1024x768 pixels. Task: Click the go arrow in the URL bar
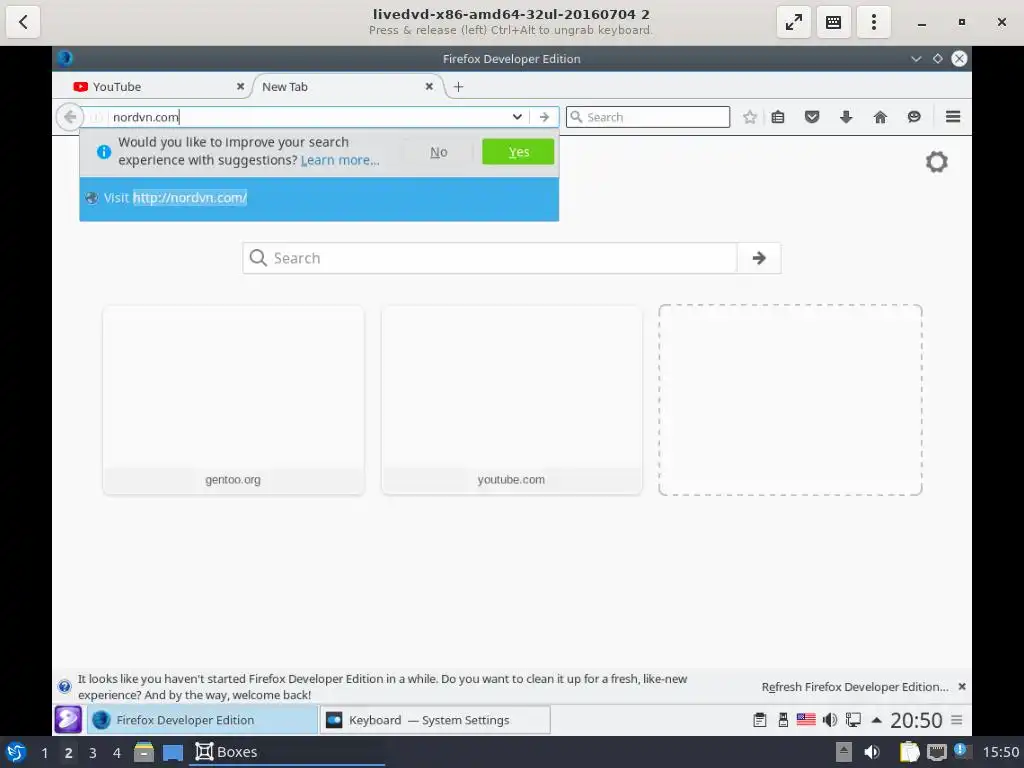tap(544, 117)
